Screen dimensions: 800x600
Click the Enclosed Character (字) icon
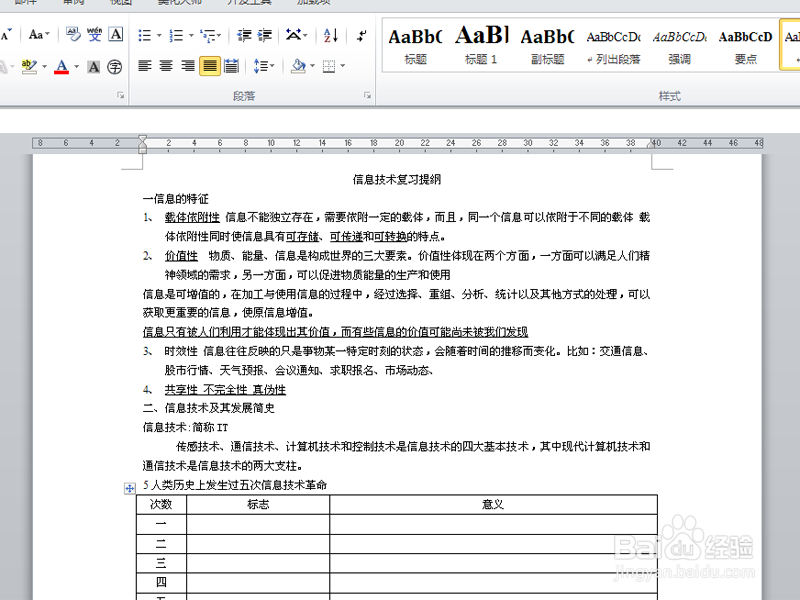click(x=115, y=67)
